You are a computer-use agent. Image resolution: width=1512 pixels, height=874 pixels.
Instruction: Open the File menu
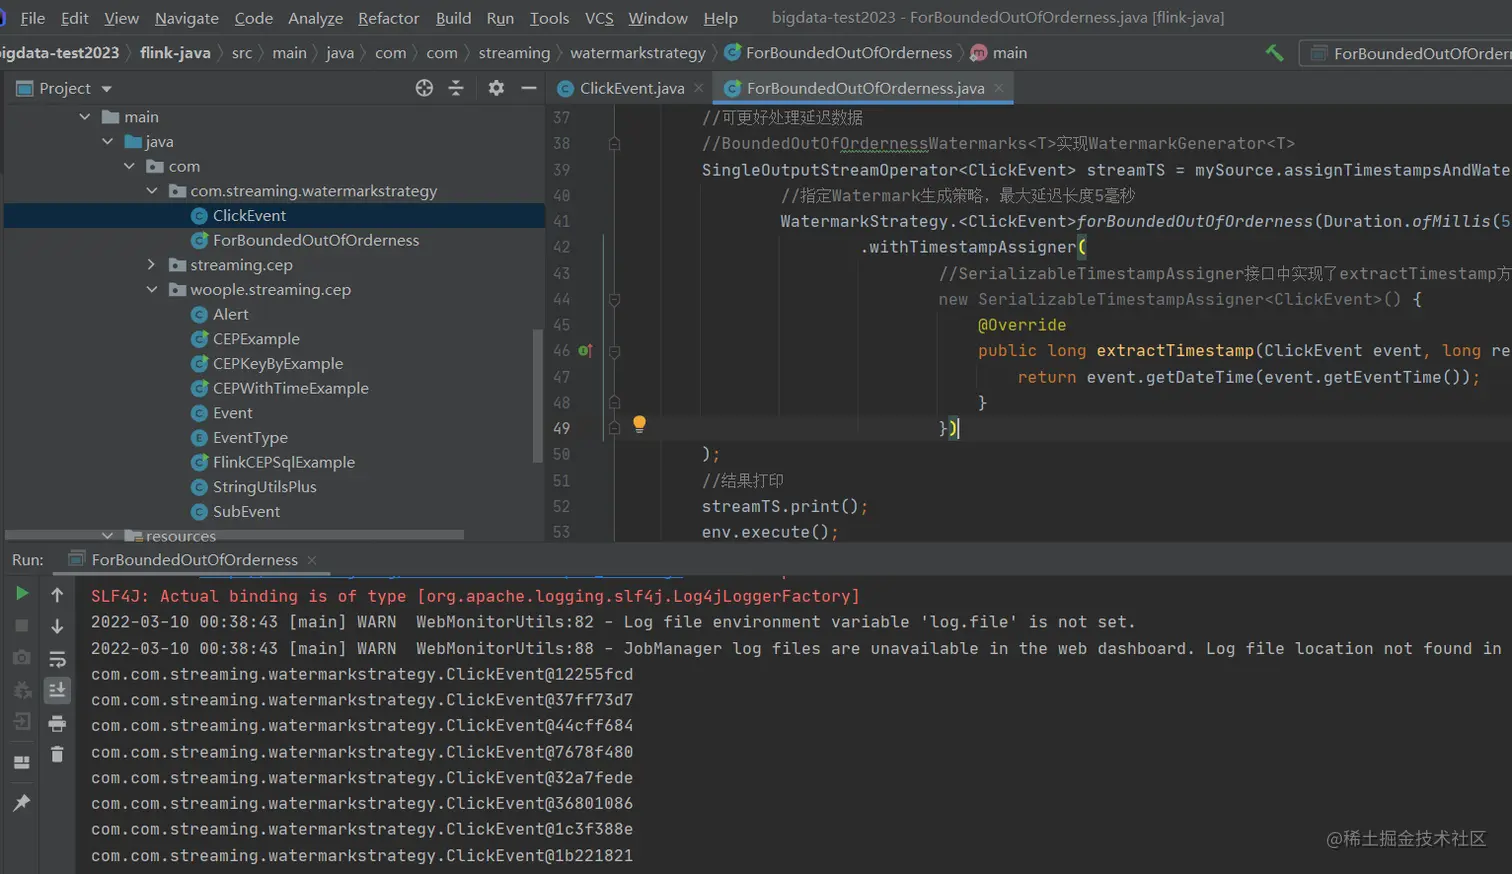(32, 18)
